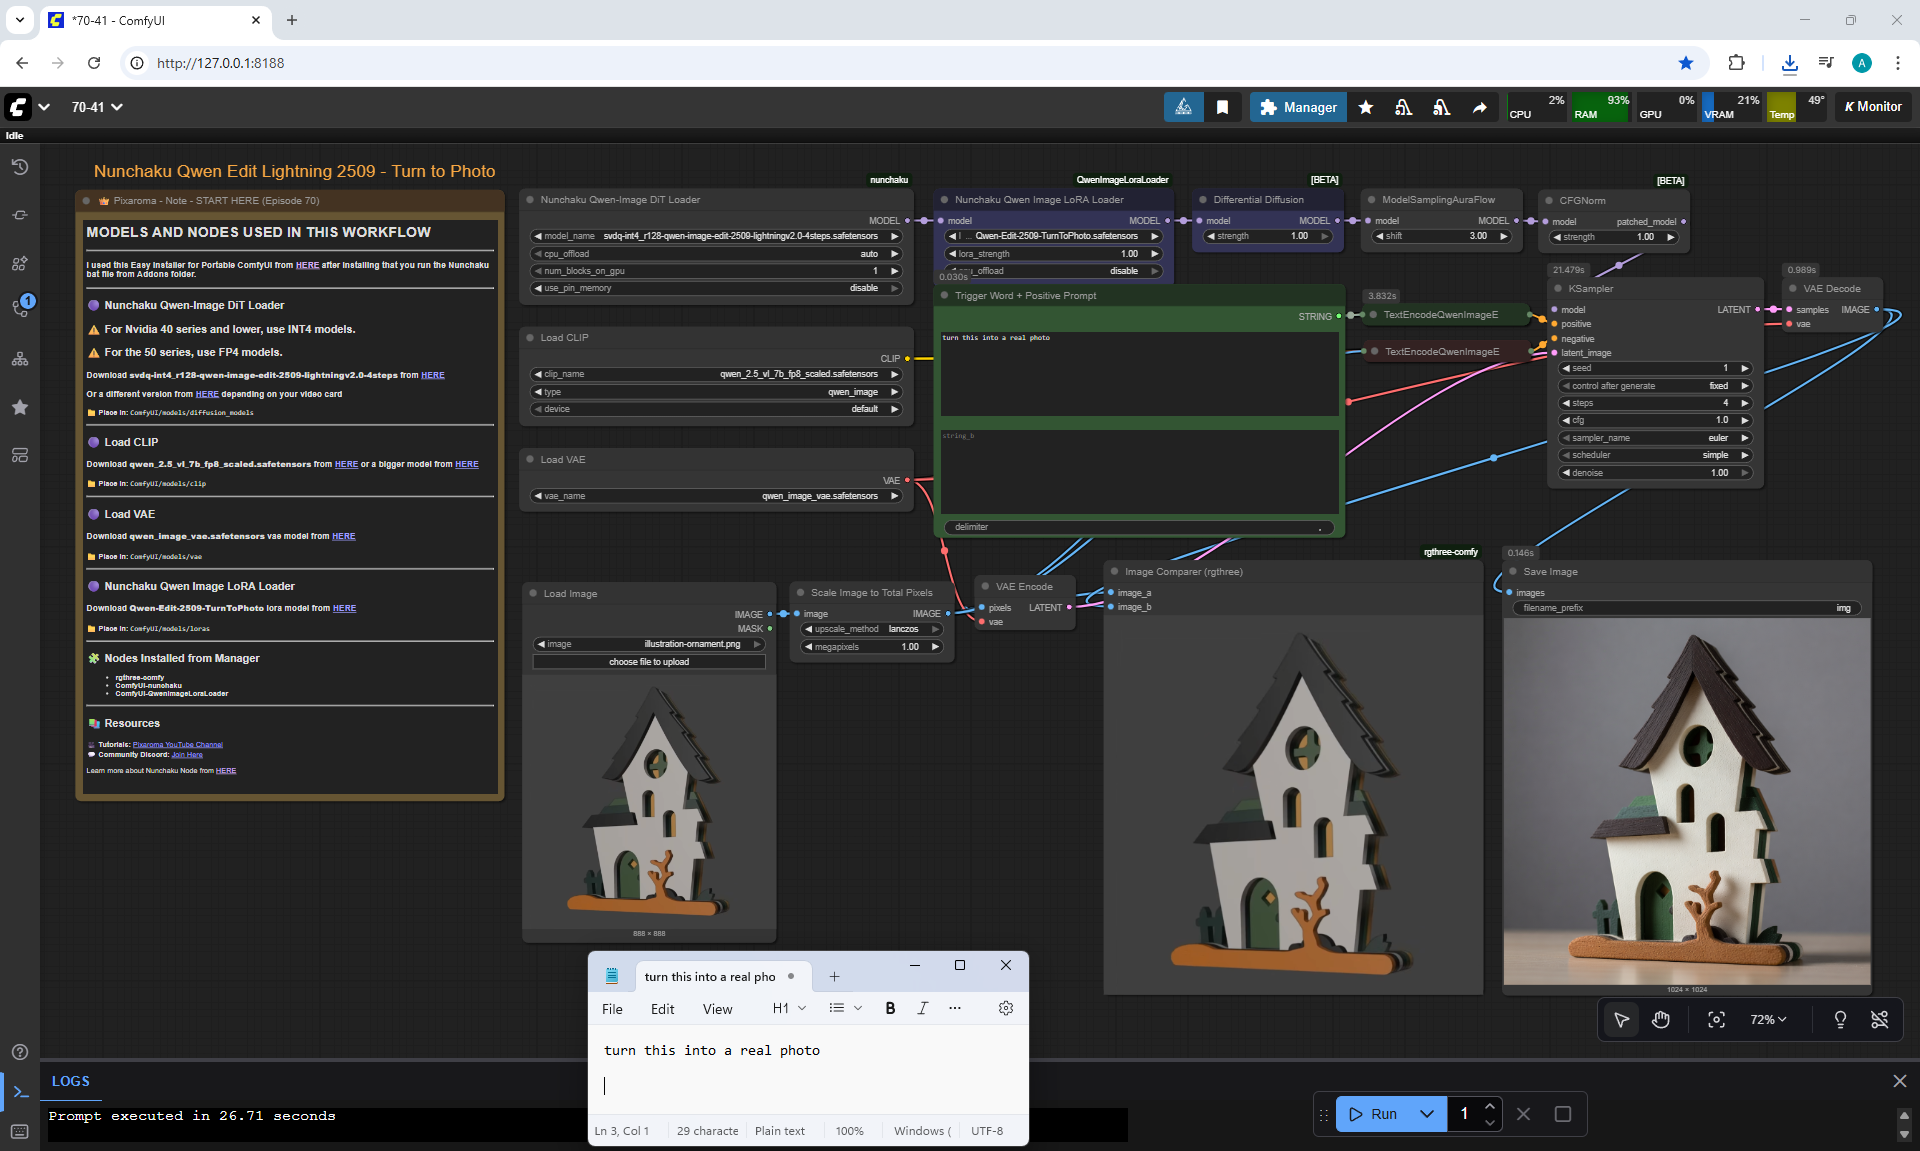Image resolution: width=1920 pixels, height=1151 pixels.
Task: Open the Edit menu in Notepad
Action: click(x=662, y=1009)
